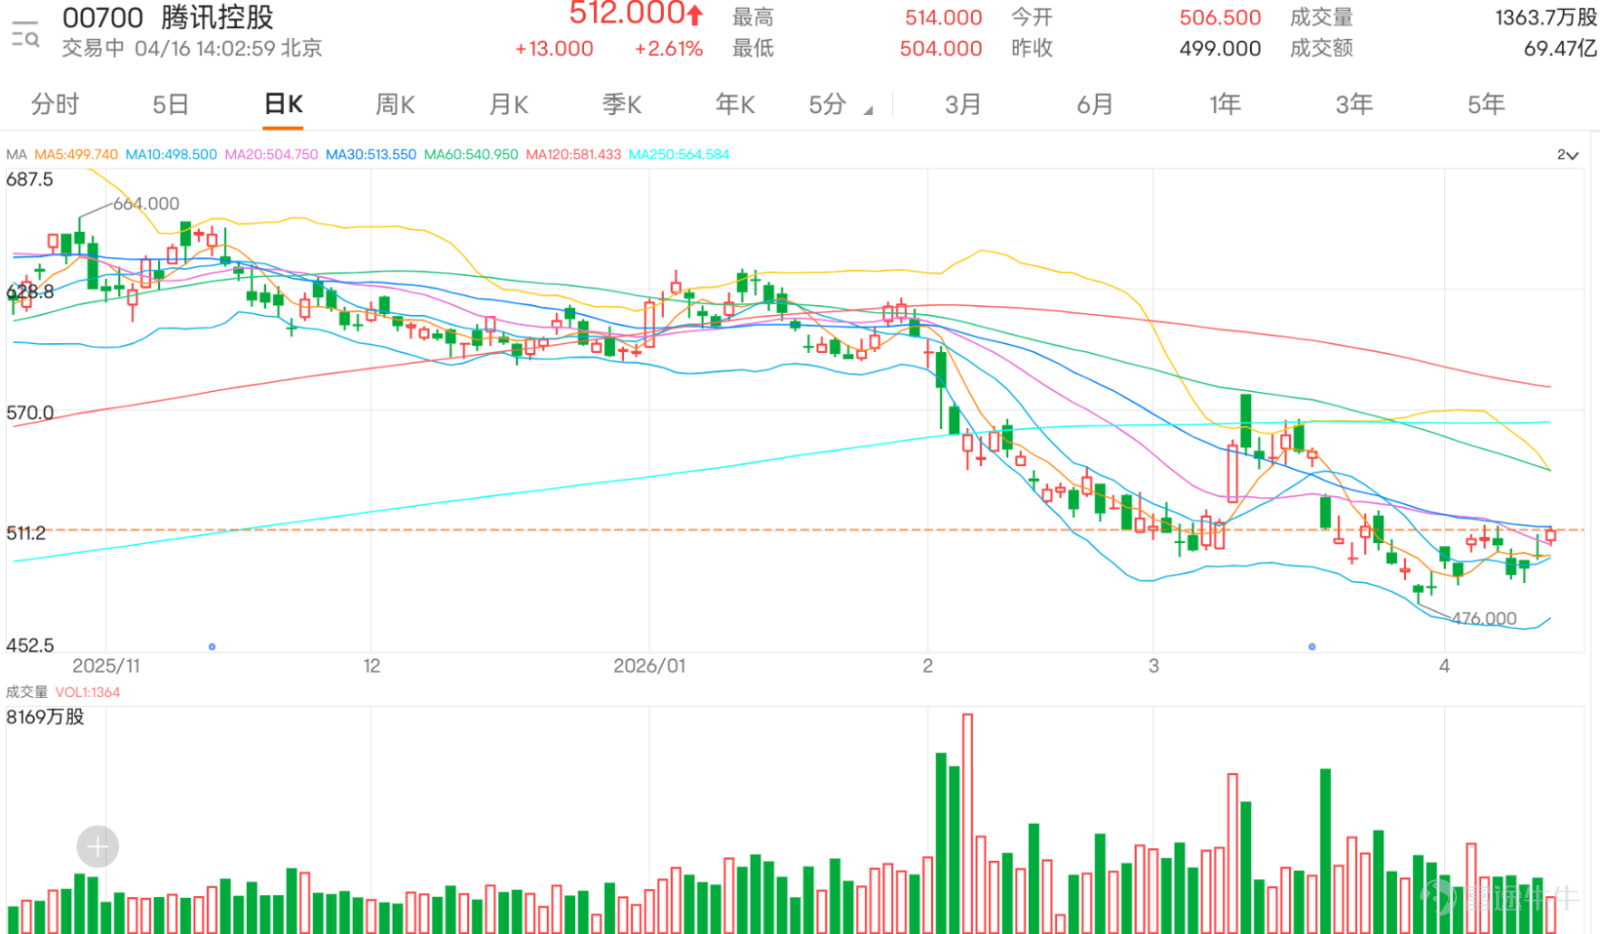Click the blue event dot near December

click(x=212, y=647)
